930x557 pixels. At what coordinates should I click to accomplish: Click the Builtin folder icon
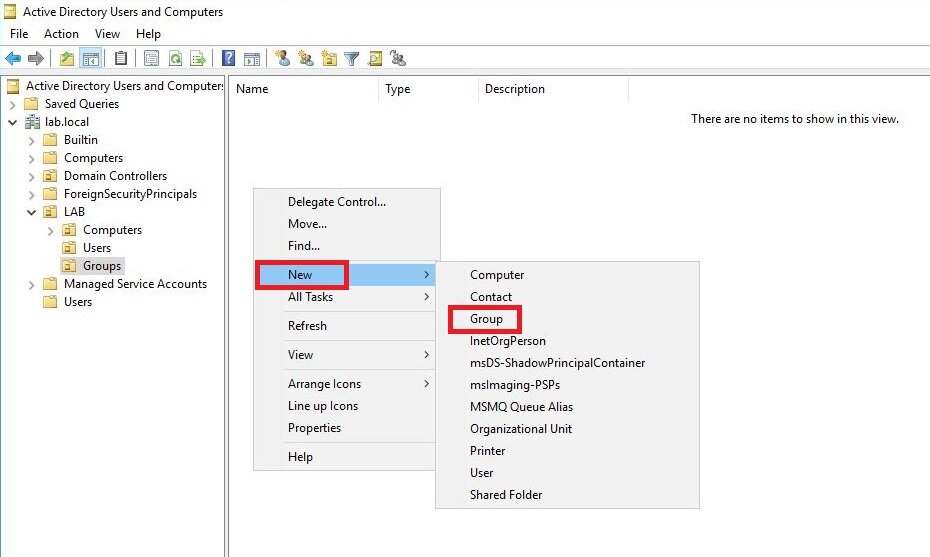[50, 140]
